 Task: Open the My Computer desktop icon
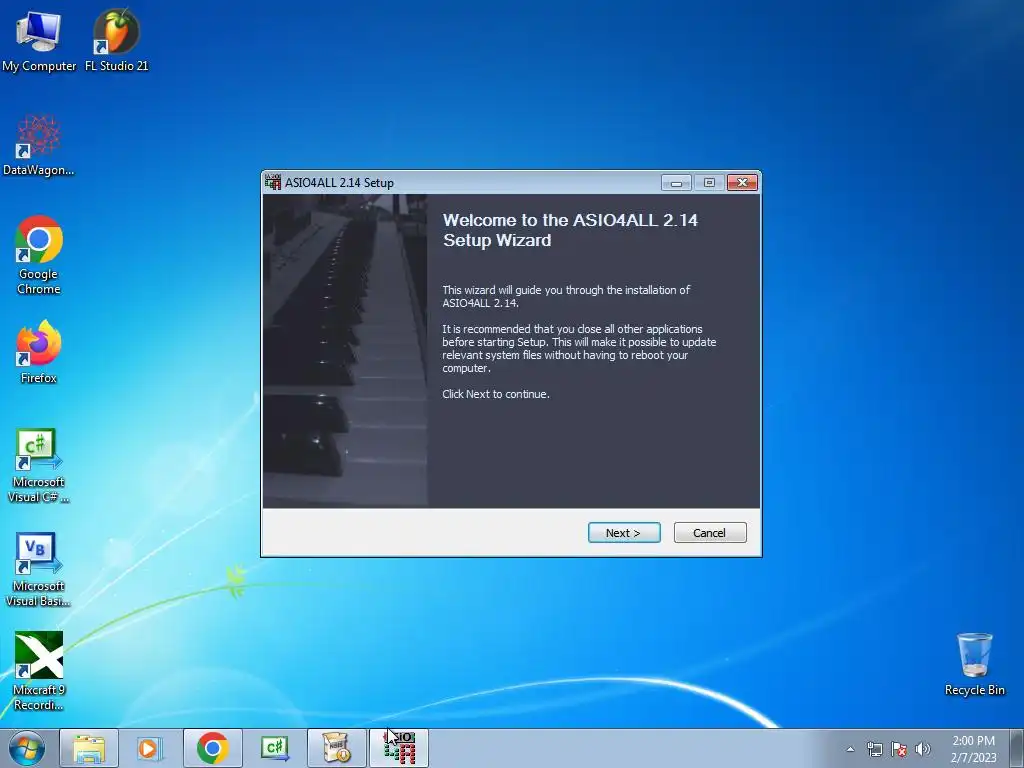39,41
